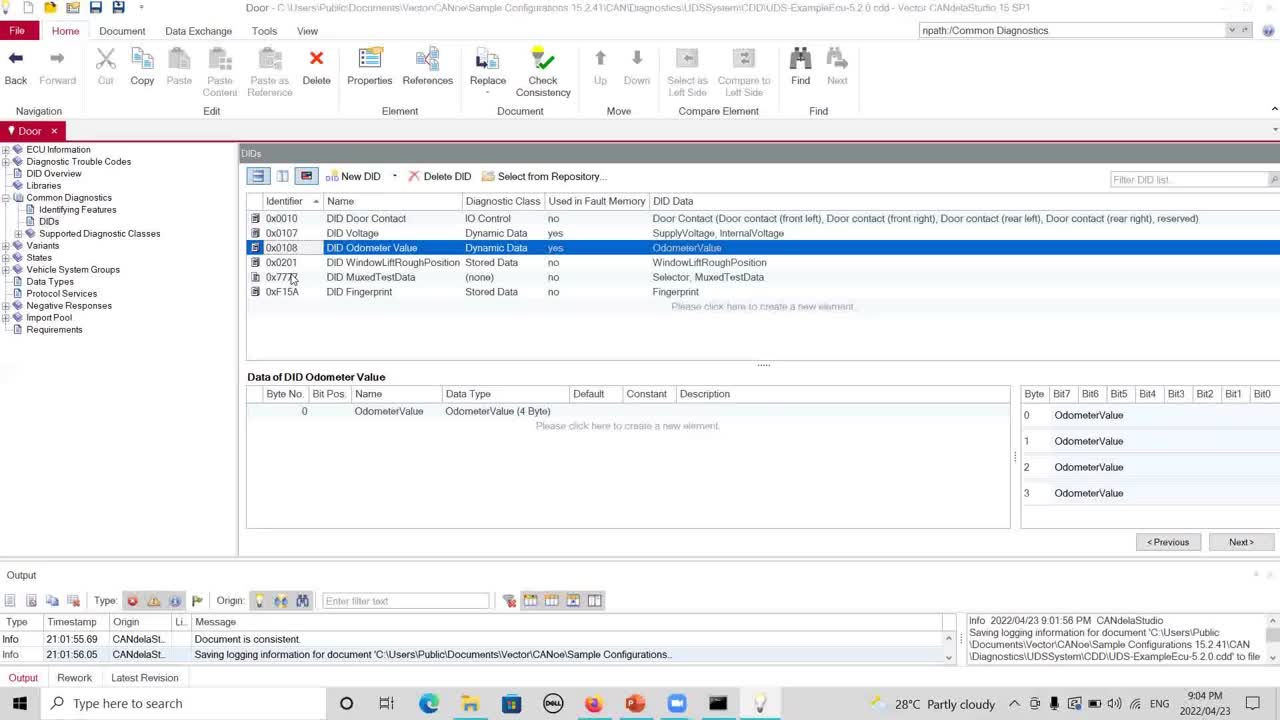Screen dimensions: 1280x720
Task: Click the New DID button
Action: [x=353, y=176]
